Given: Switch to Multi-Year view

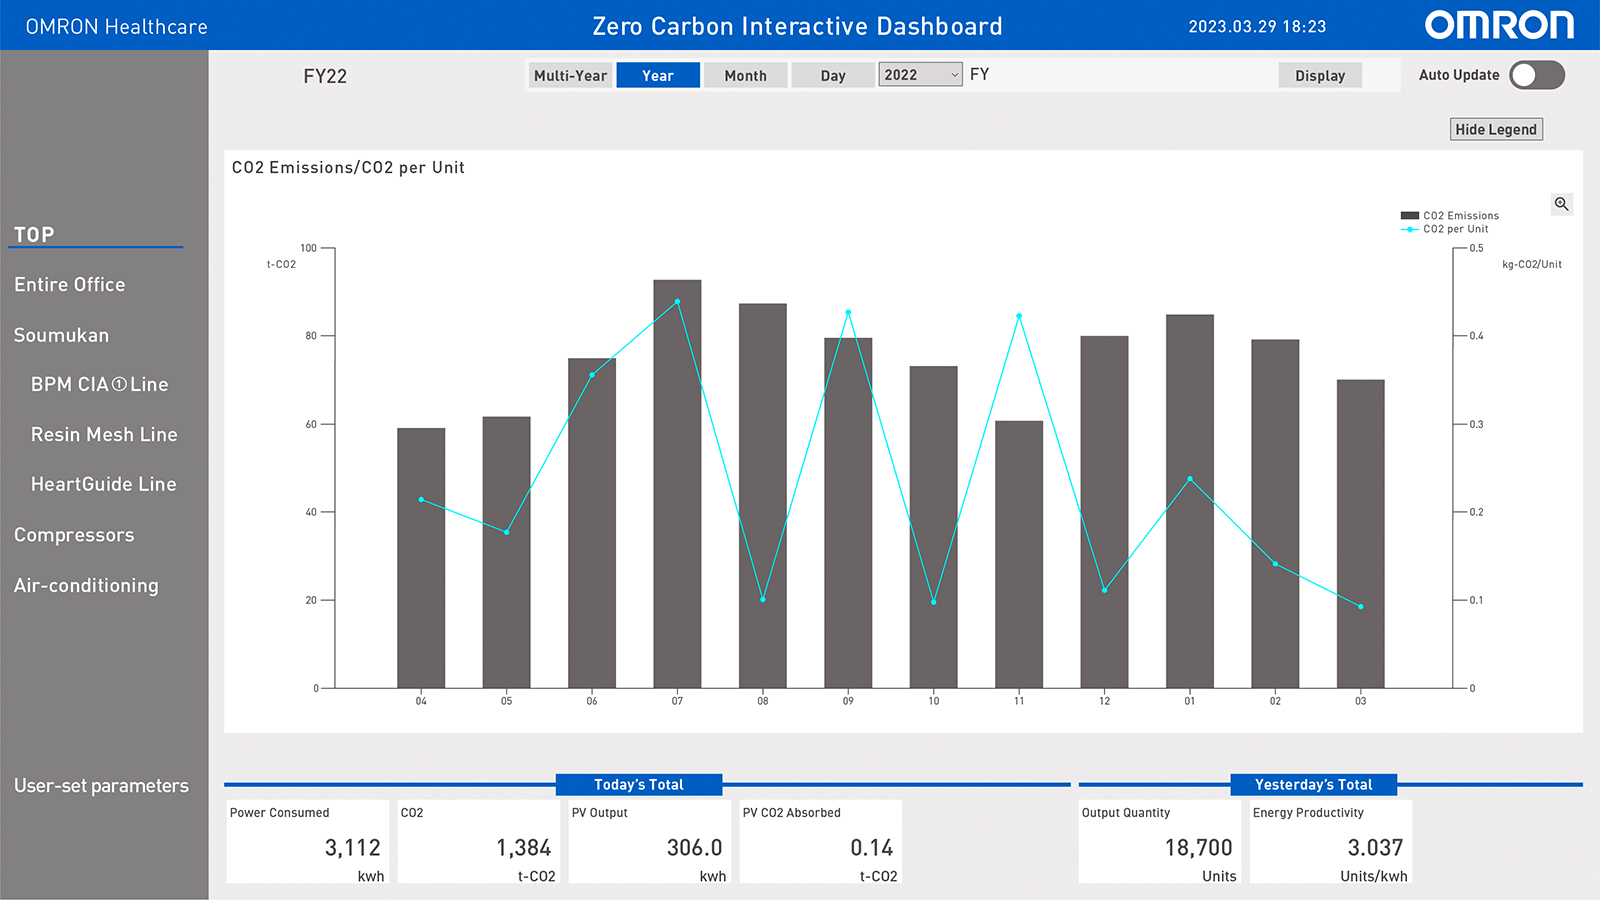Looking at the screenshot, I should (570, 76).
